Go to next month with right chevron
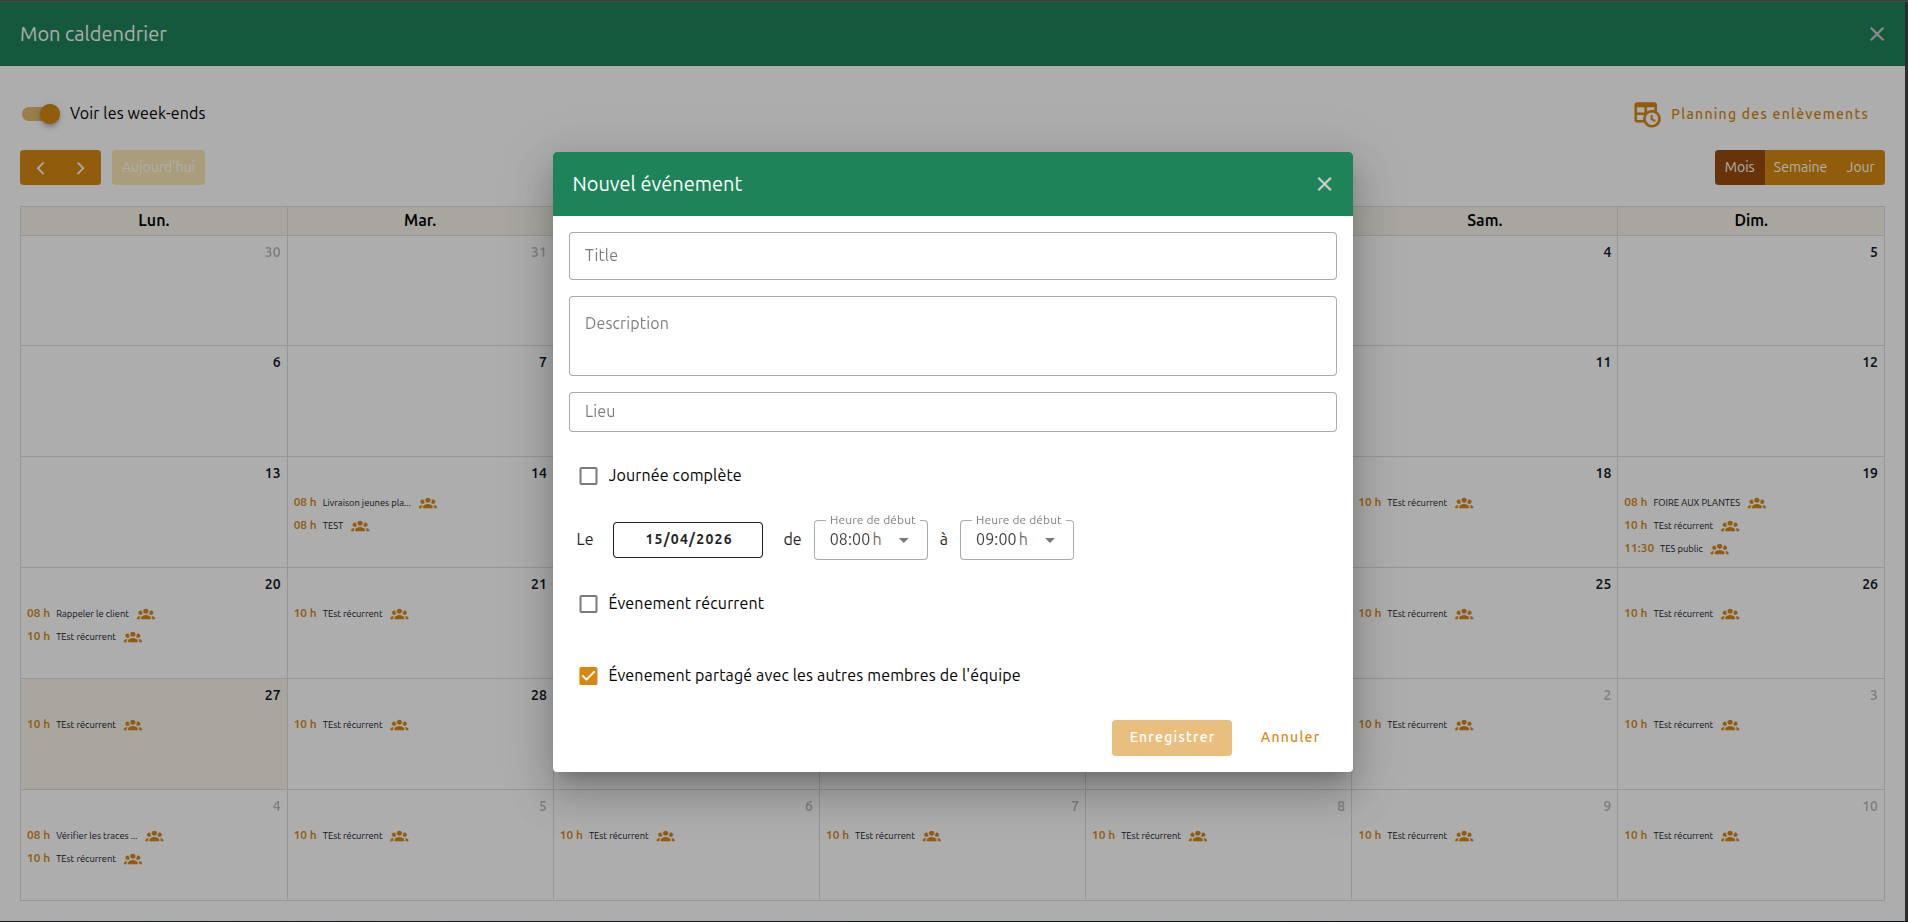The height and width of the screenshot is (922, 1908). click(x=81, y=168)
